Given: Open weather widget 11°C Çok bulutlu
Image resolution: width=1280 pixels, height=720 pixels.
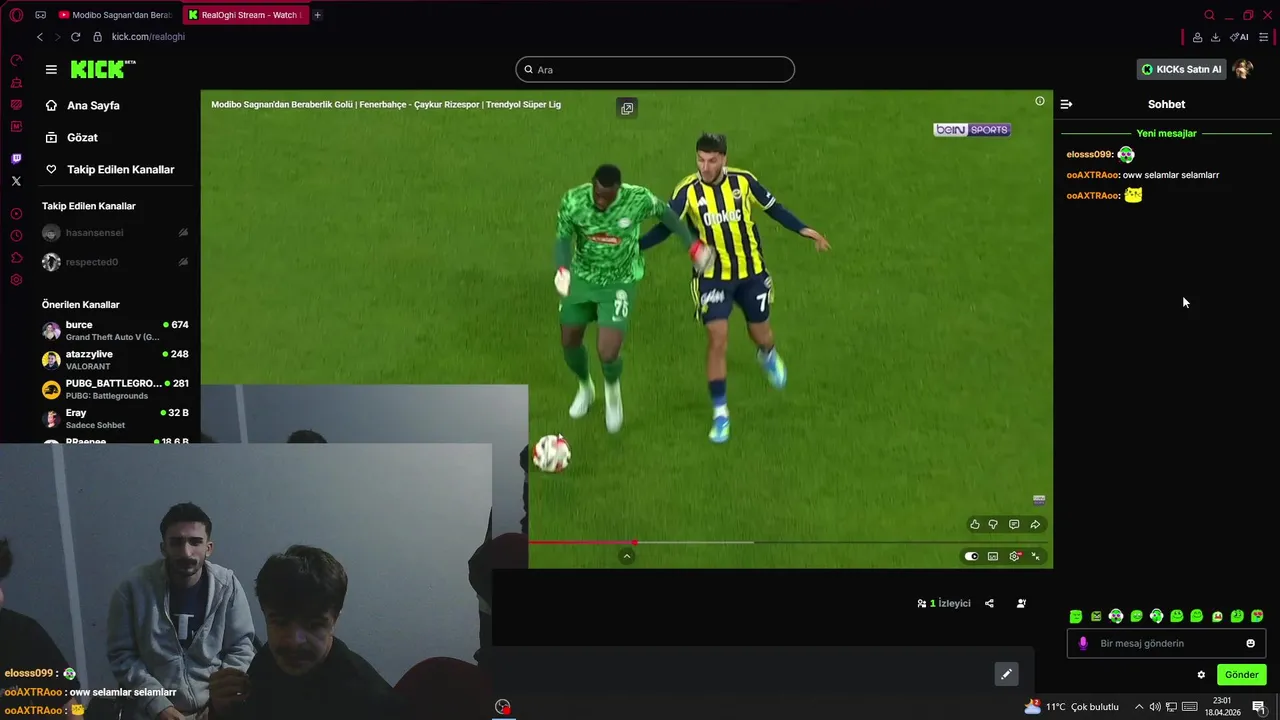Looking at the screenshot, I should coord(1071,707).
